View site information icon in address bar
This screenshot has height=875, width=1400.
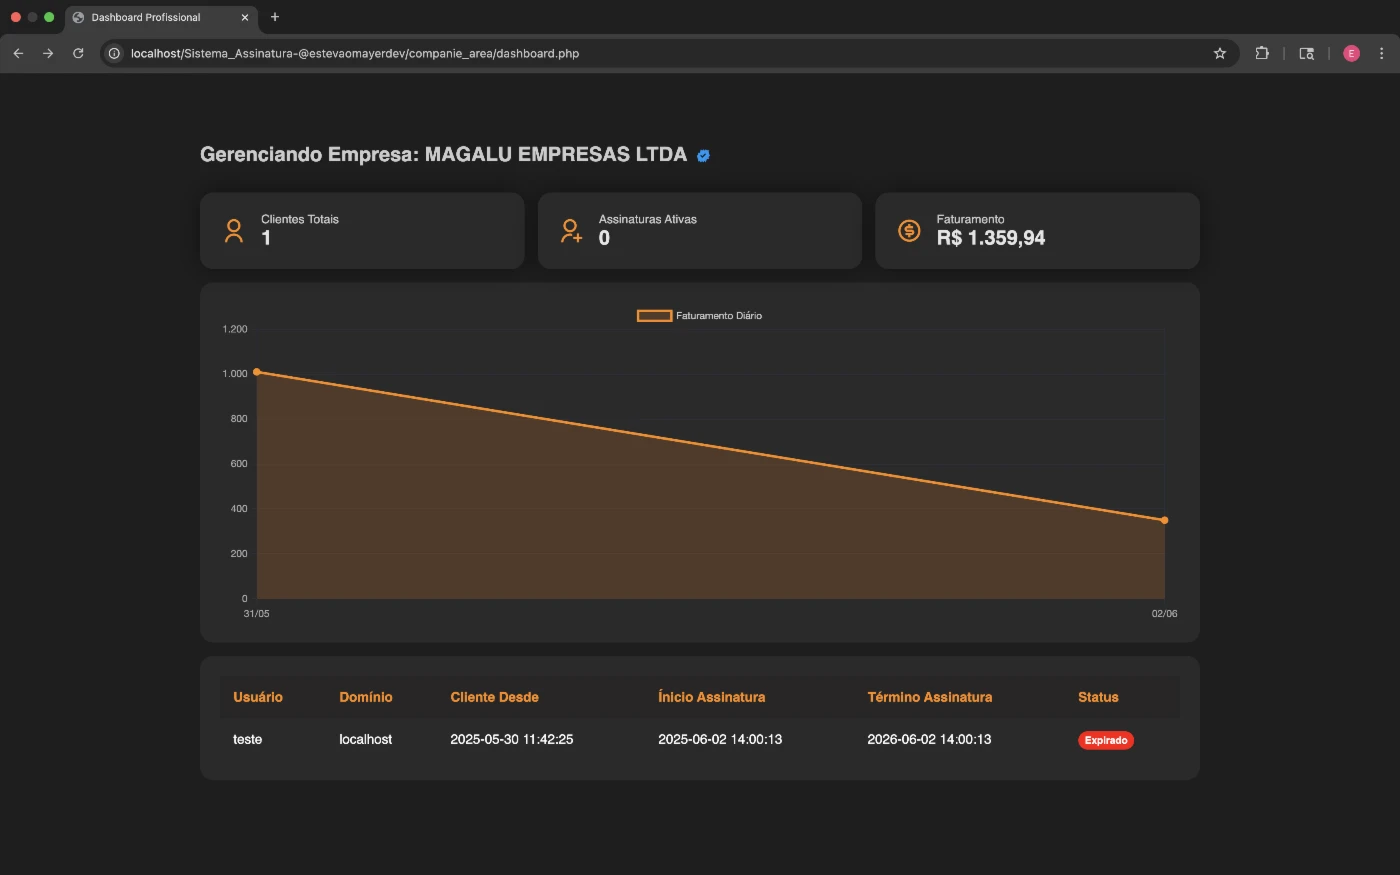[114, 53]
